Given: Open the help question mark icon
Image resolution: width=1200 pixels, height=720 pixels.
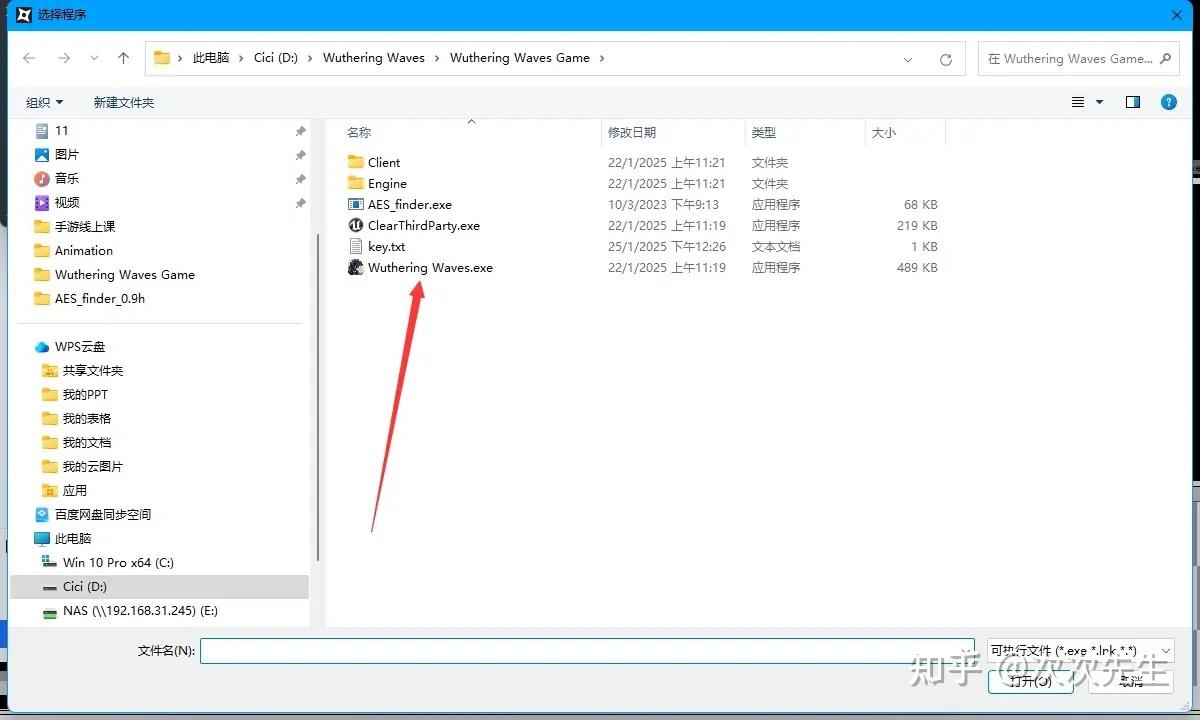Looking at the screenshot, I should tap(1167, 102).
